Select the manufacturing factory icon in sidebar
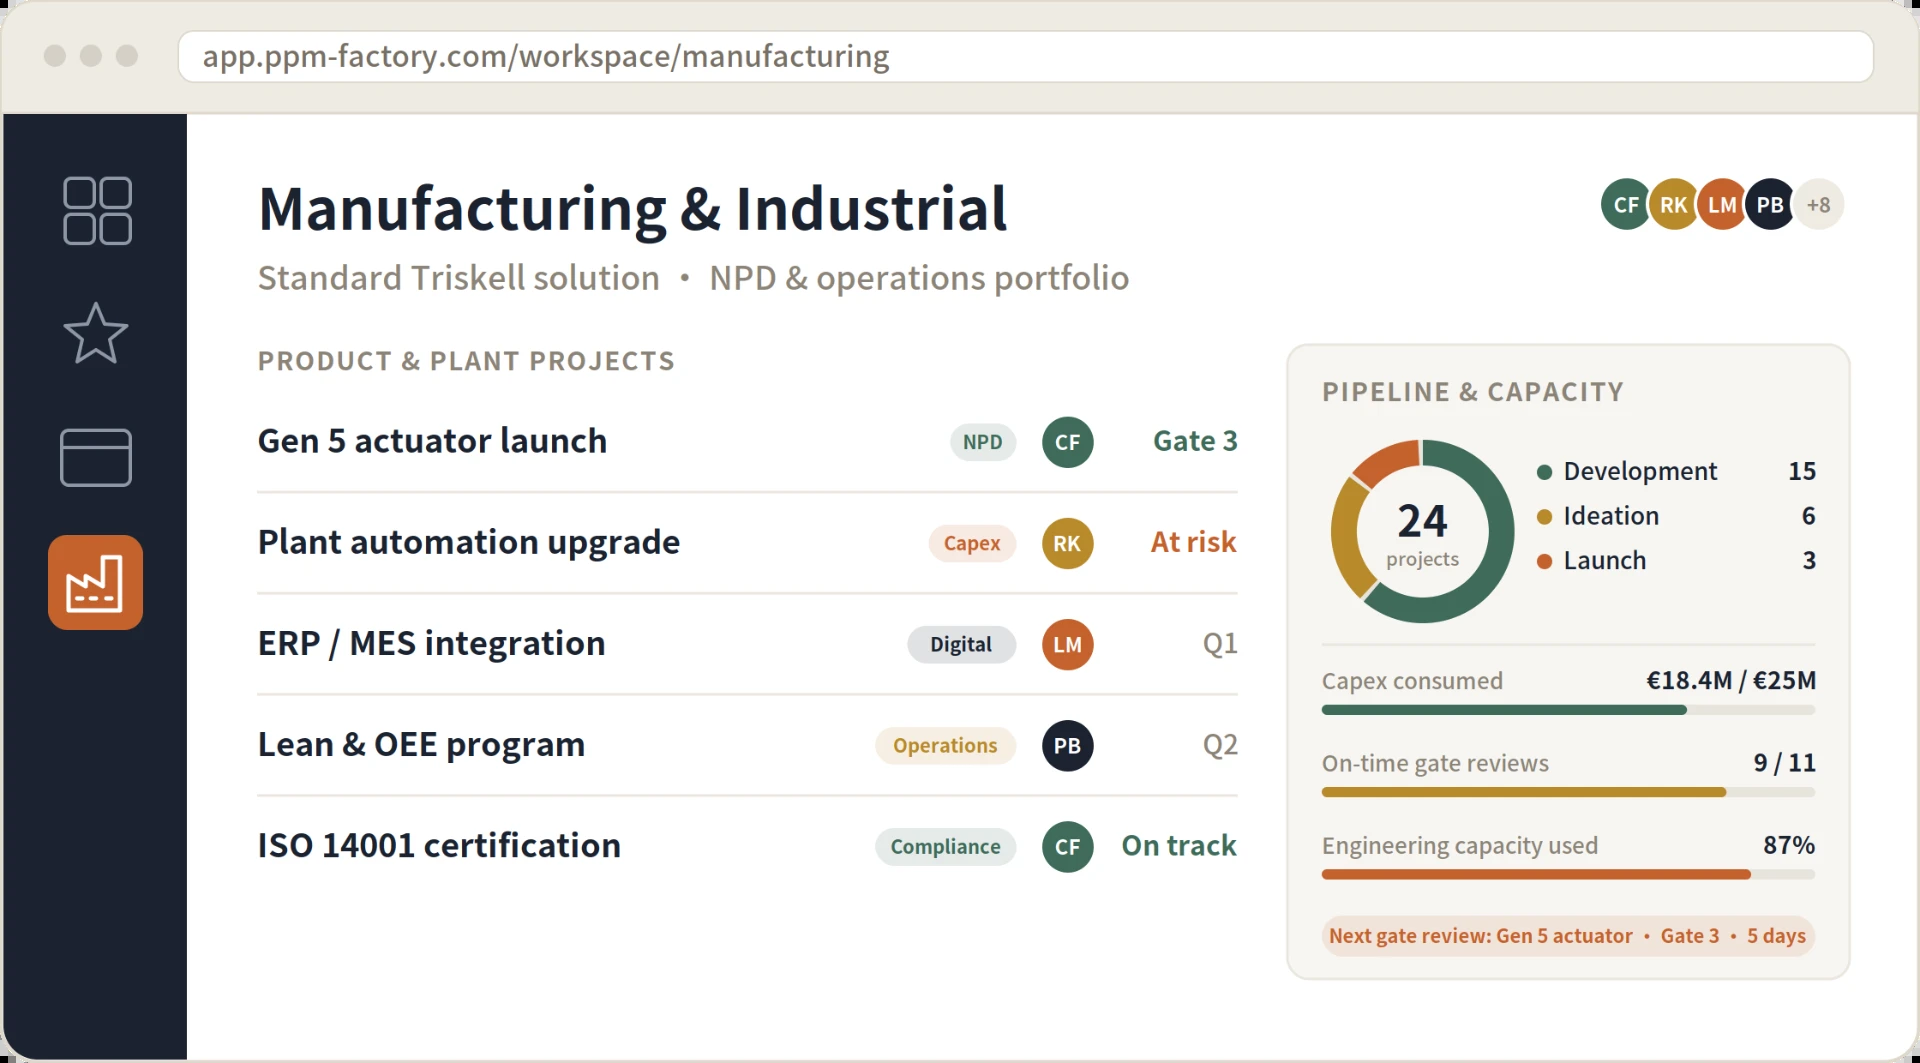 pyautogui.click(x=96, y=582)
